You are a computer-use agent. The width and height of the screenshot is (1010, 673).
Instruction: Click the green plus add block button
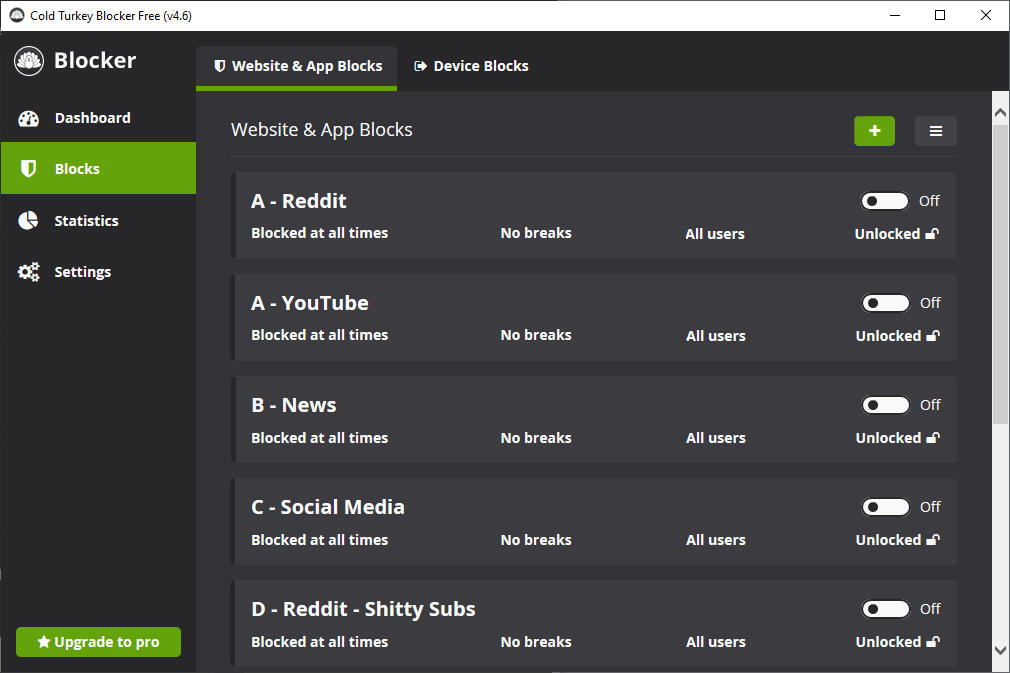874,131
